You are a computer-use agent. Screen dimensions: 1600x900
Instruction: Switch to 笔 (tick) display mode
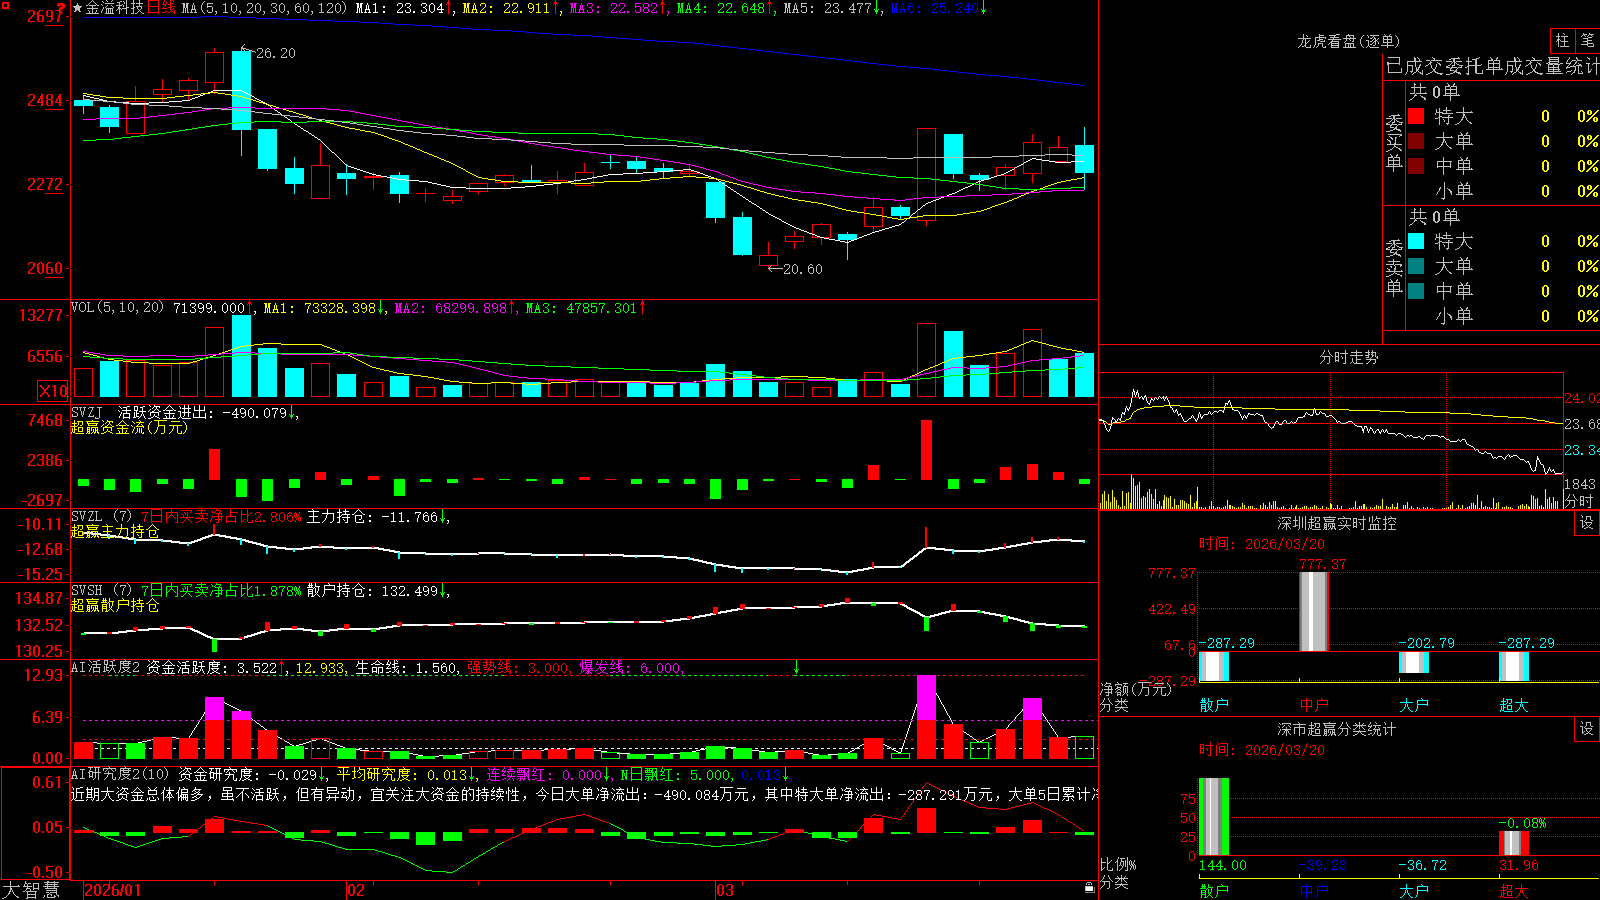pyautogui.click(x=1587, y=41)
